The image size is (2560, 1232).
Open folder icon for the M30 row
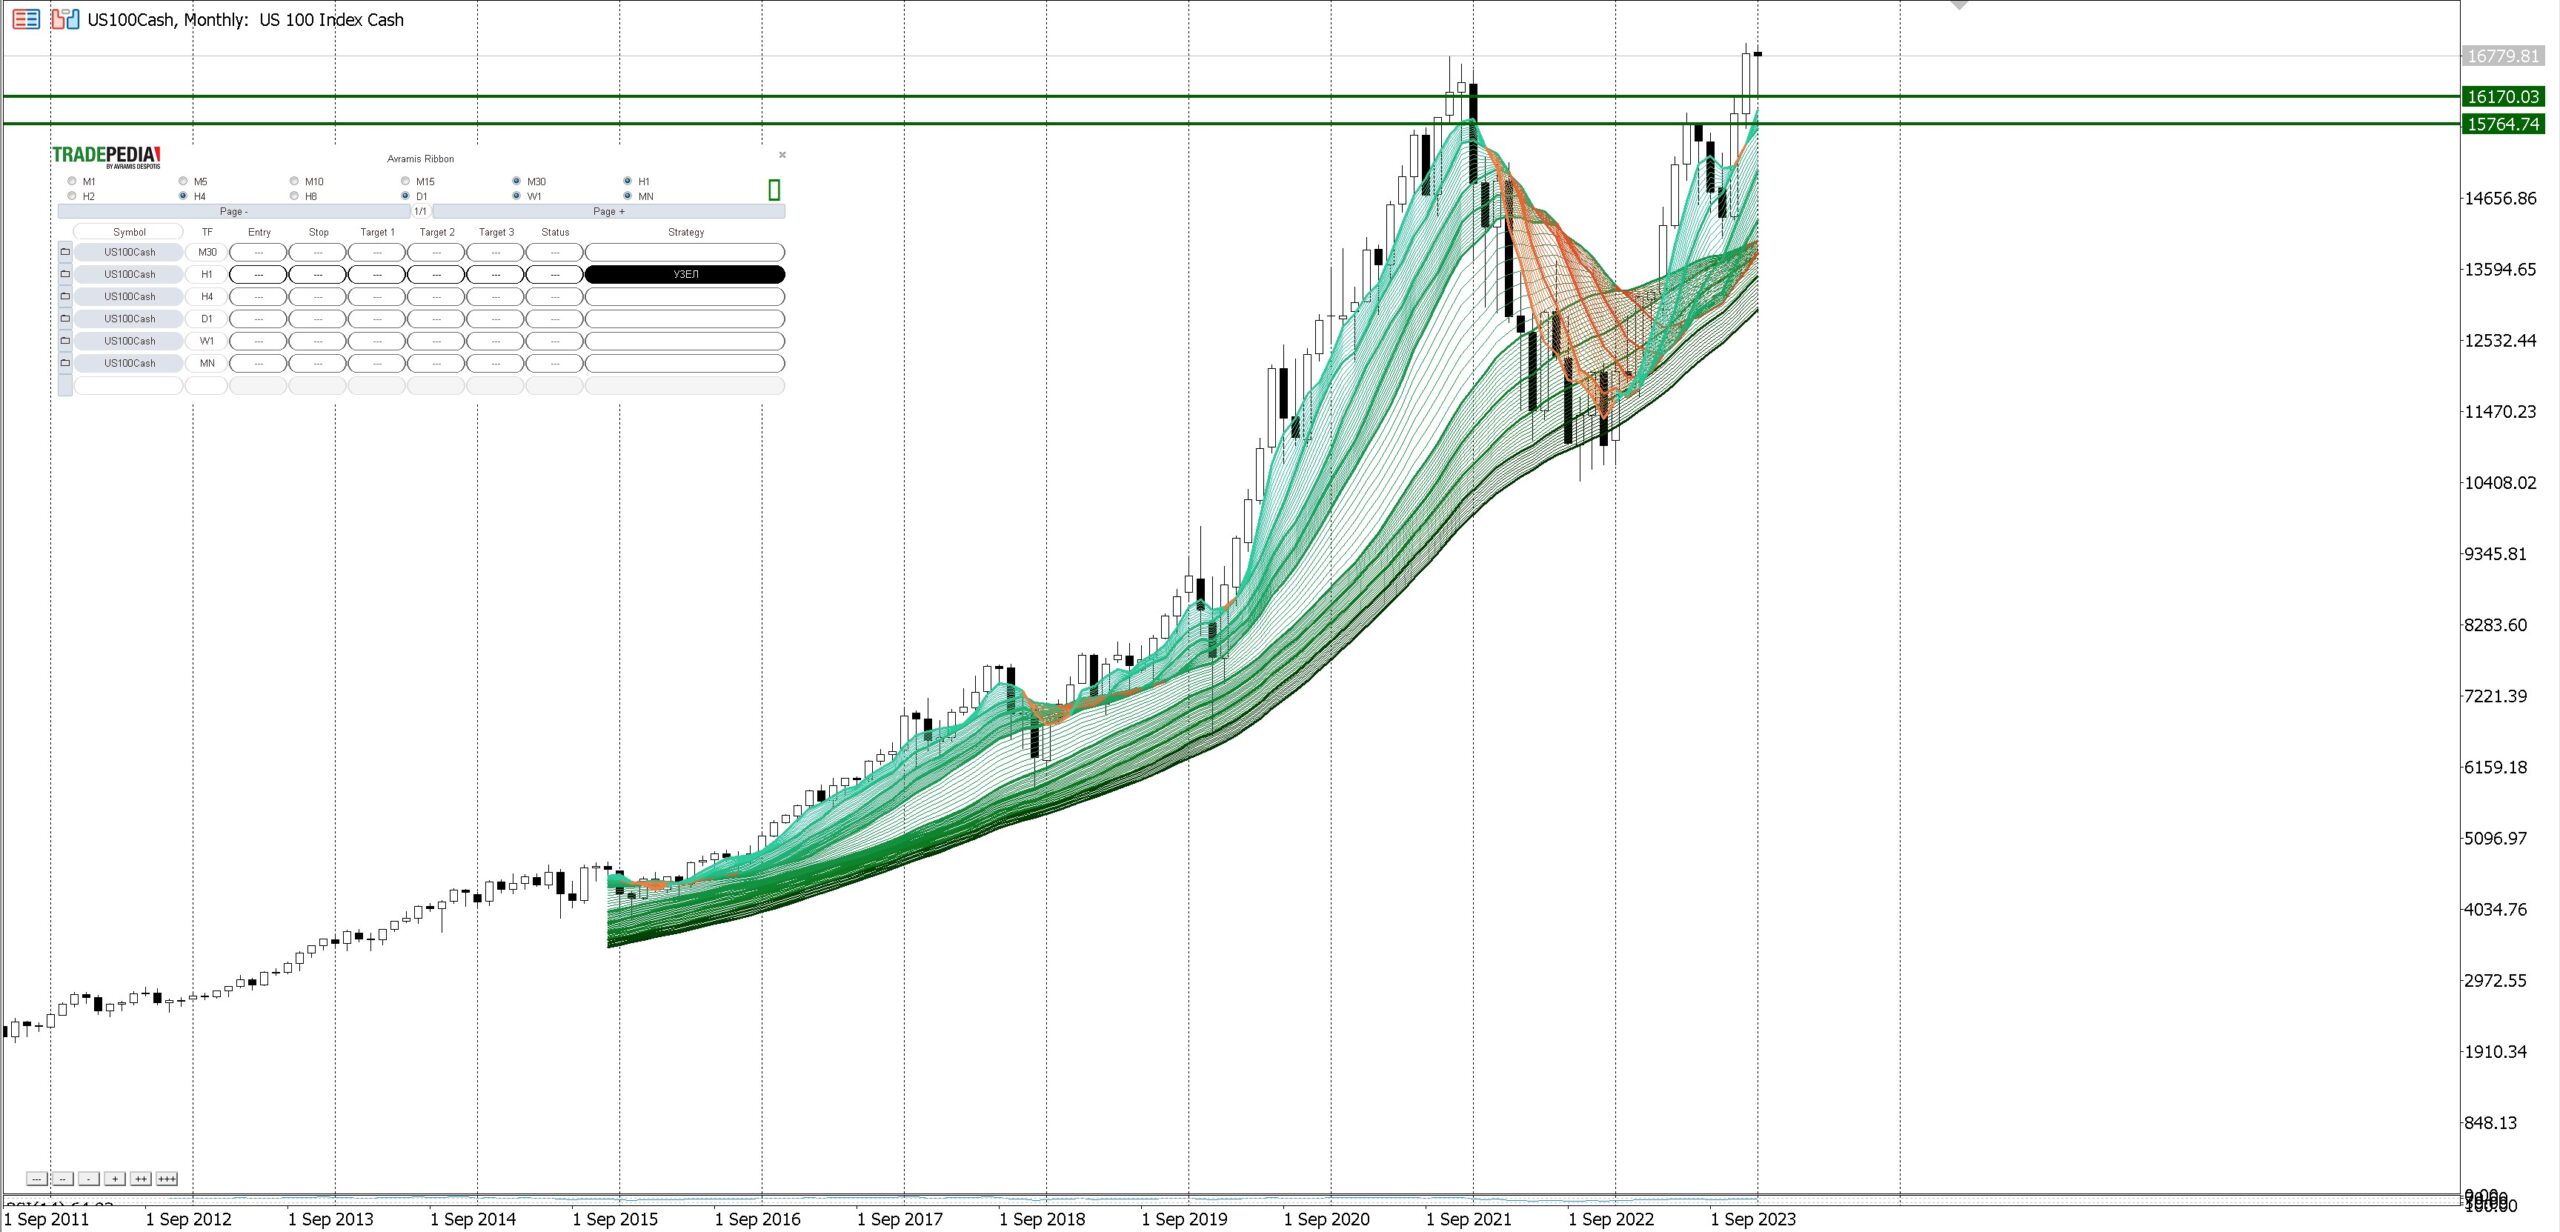(65, 252)
